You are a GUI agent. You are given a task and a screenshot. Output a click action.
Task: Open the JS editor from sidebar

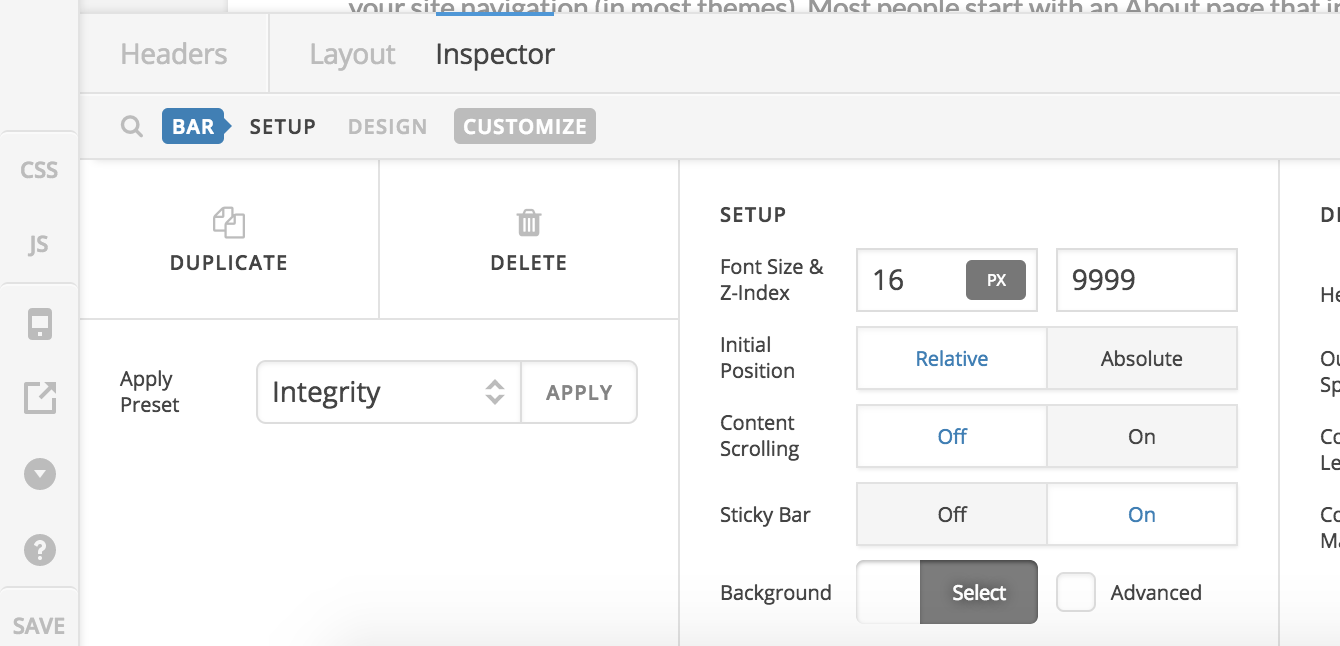click(39, 245)
